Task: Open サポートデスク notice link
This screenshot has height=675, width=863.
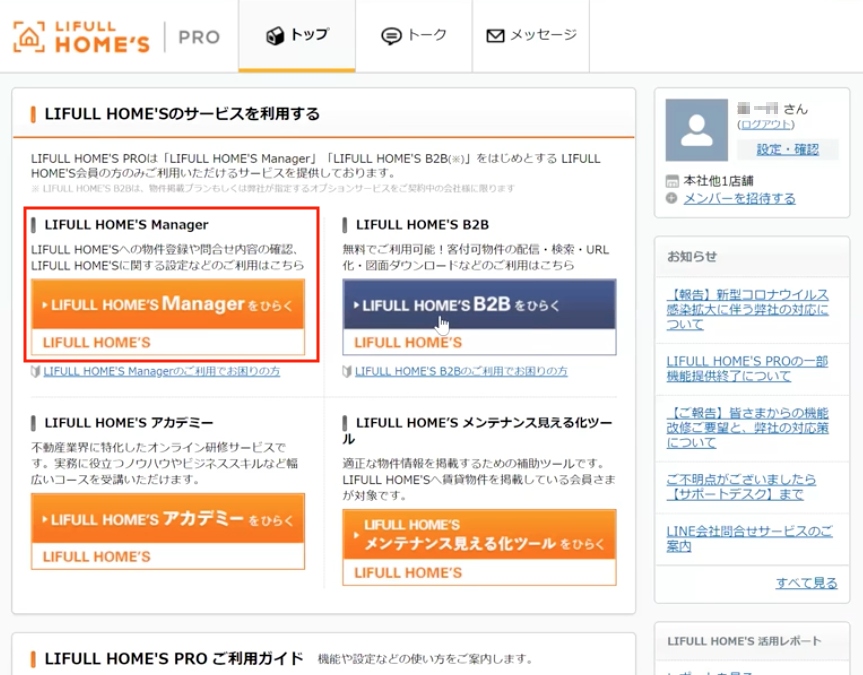Action: [x=741, y=487]
